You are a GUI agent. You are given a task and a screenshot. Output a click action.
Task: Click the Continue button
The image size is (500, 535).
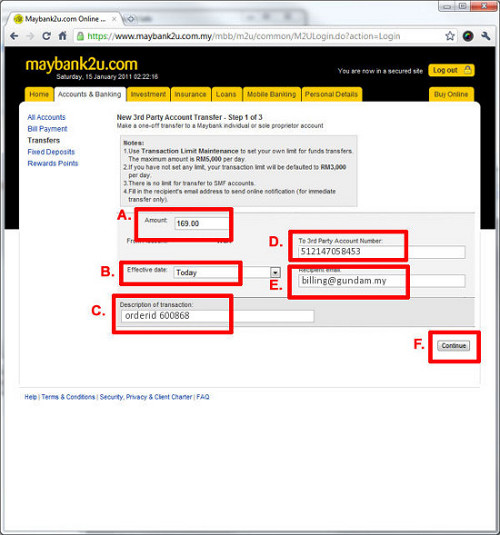tap(454, 346)
